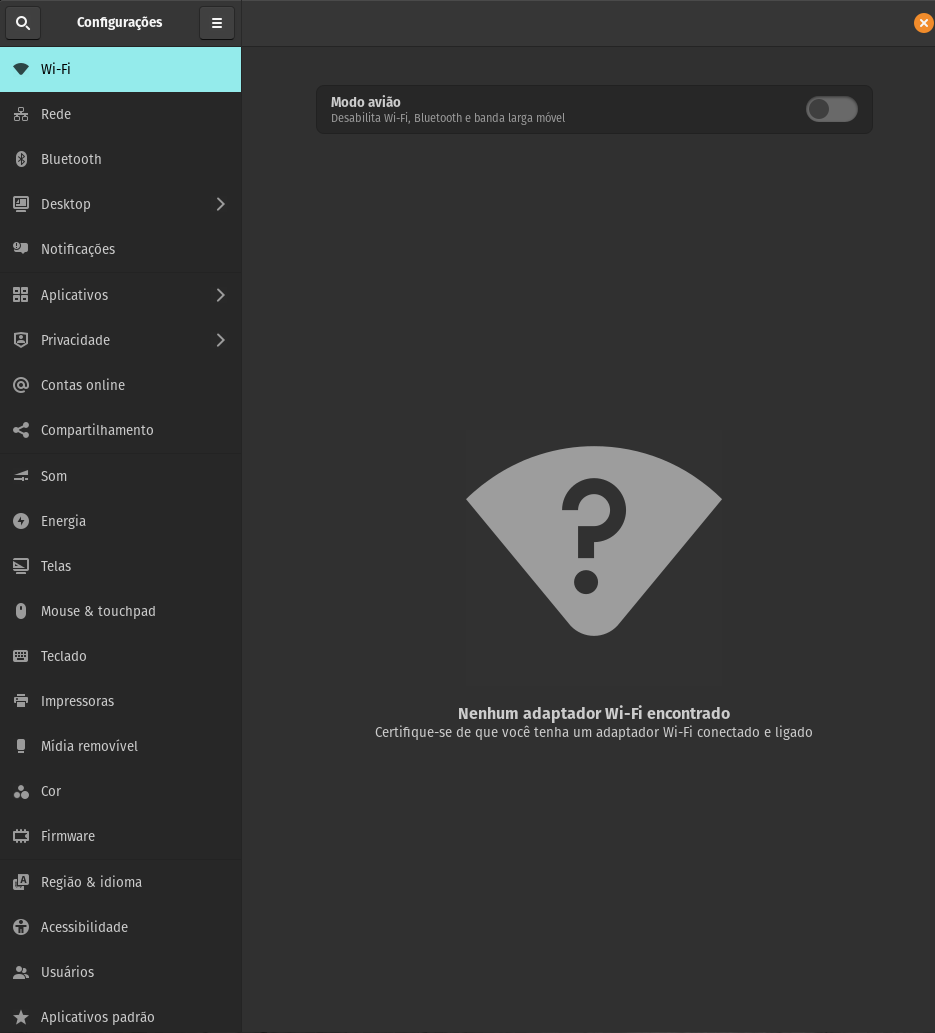Click the Compartilhamento share icon
Image resolution: width=935 pixels, height=1033 pixels.
(x=21, y=430)
